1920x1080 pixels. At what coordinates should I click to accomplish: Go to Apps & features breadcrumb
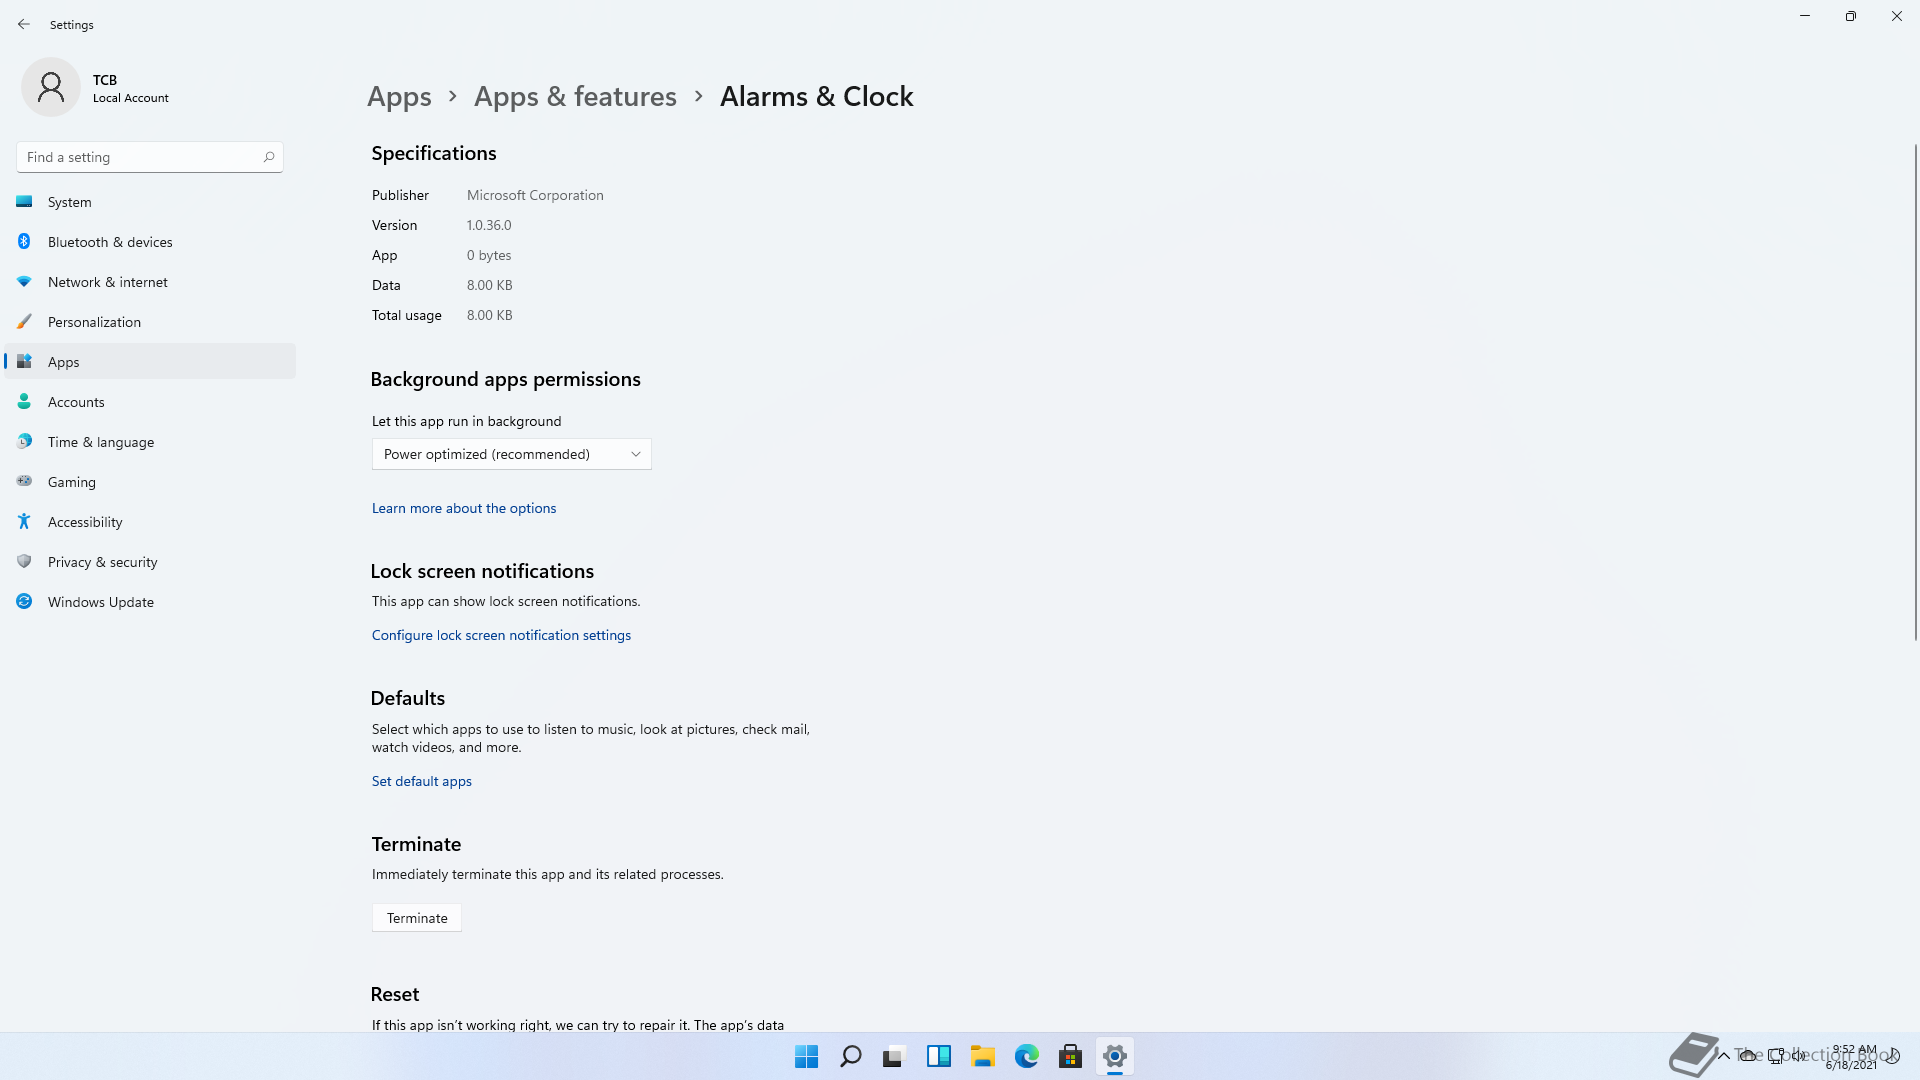pyautogui.click(x=575, y=96)
